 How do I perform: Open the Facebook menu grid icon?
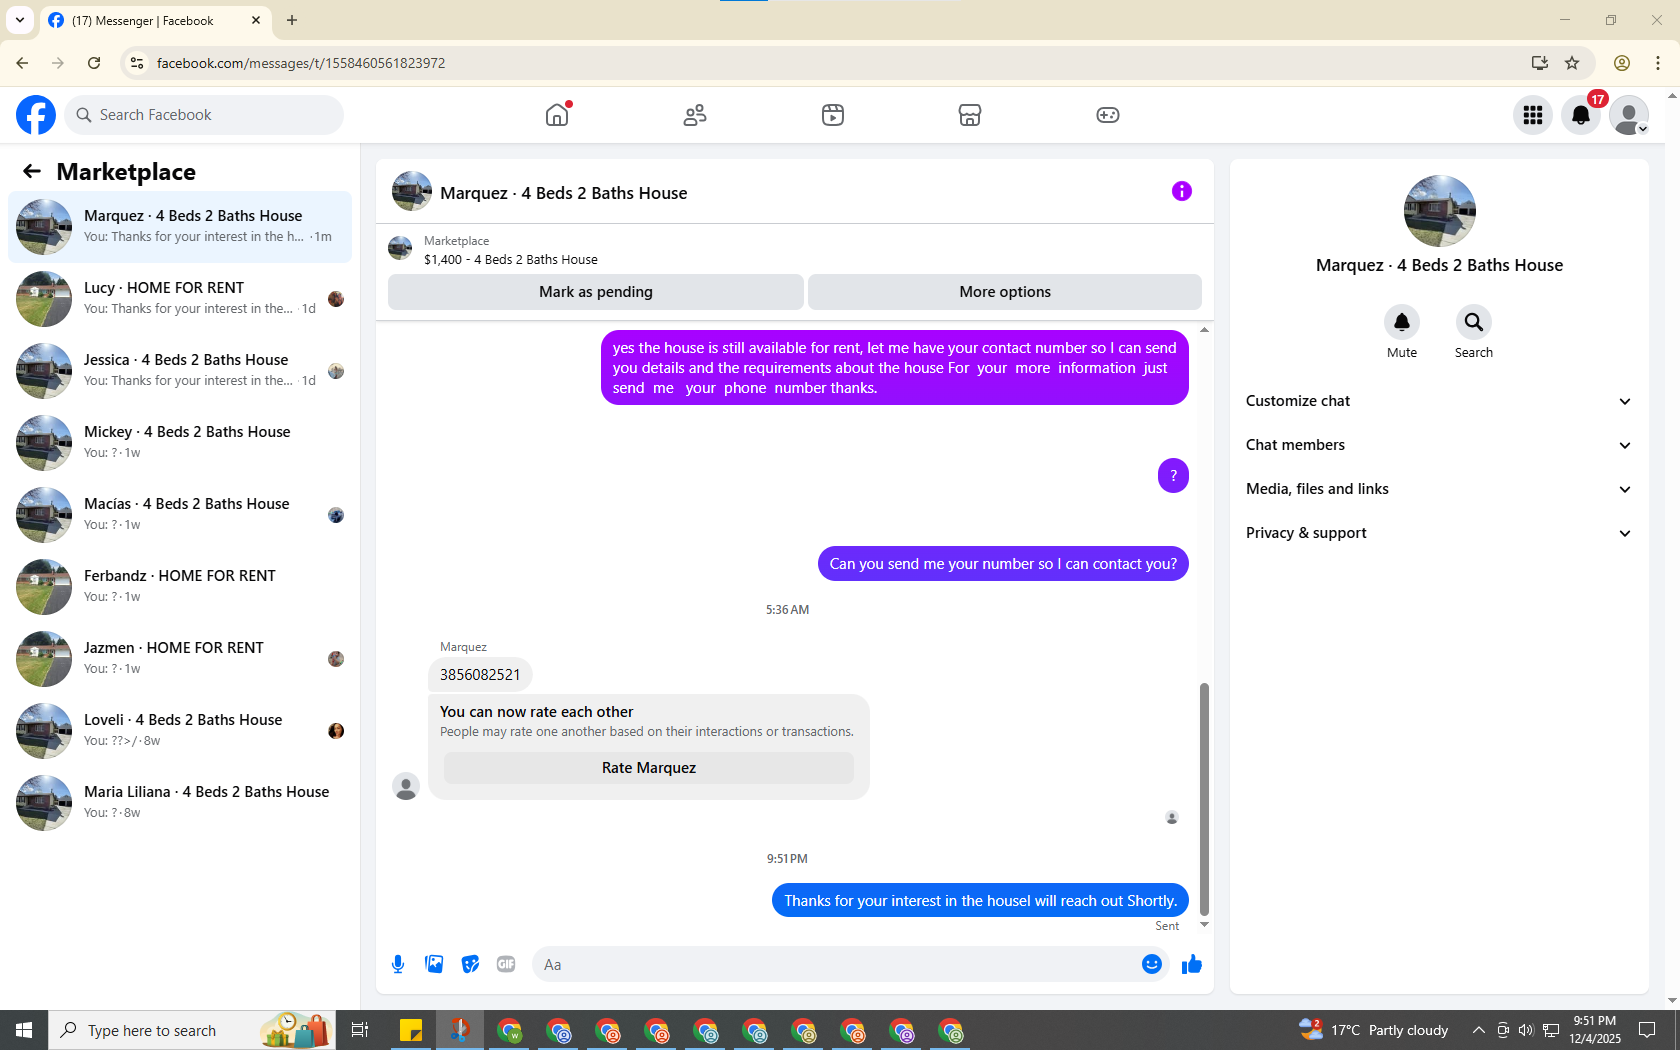1533,115
